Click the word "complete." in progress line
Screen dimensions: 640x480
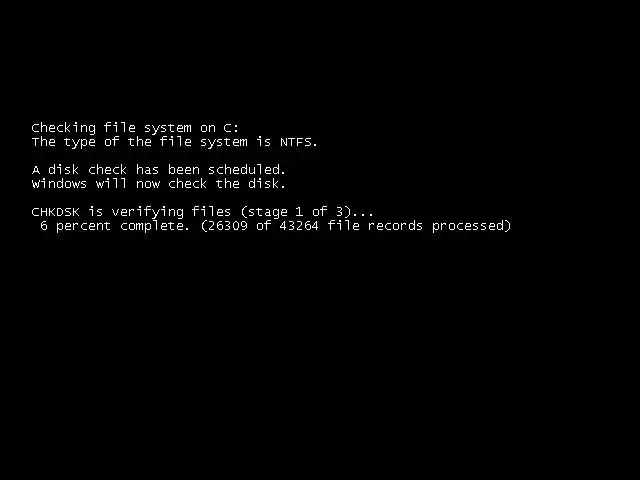coord(156,226)
